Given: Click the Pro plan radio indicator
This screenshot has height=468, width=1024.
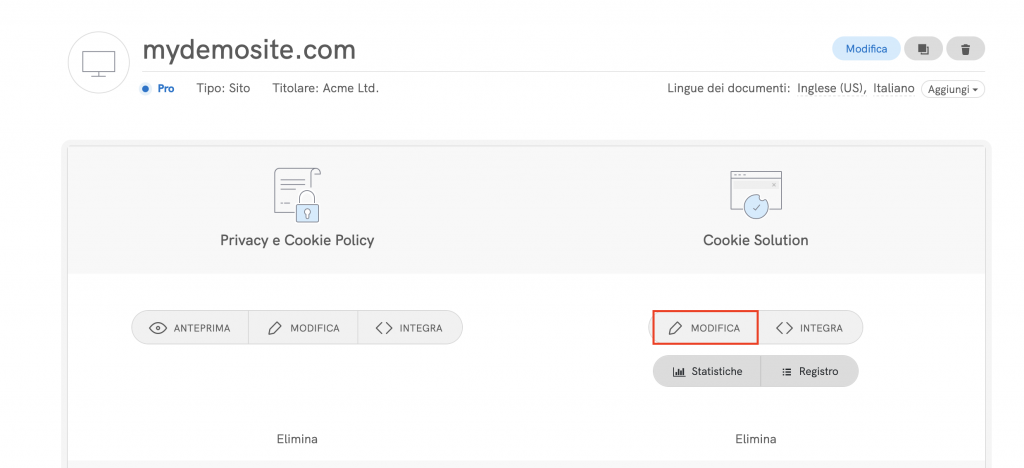Looking at the screenshot, I should click(x=146, y=89).
